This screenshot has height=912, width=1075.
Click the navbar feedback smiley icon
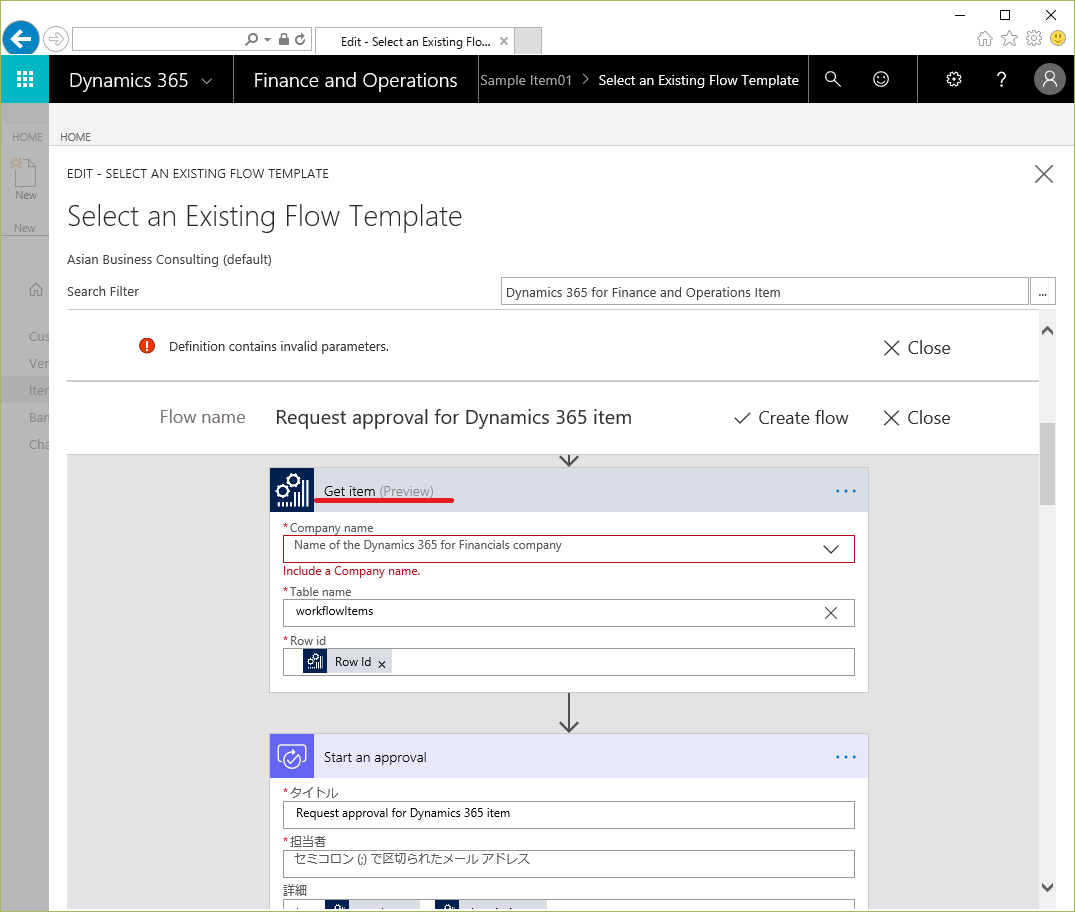point(881,80)
